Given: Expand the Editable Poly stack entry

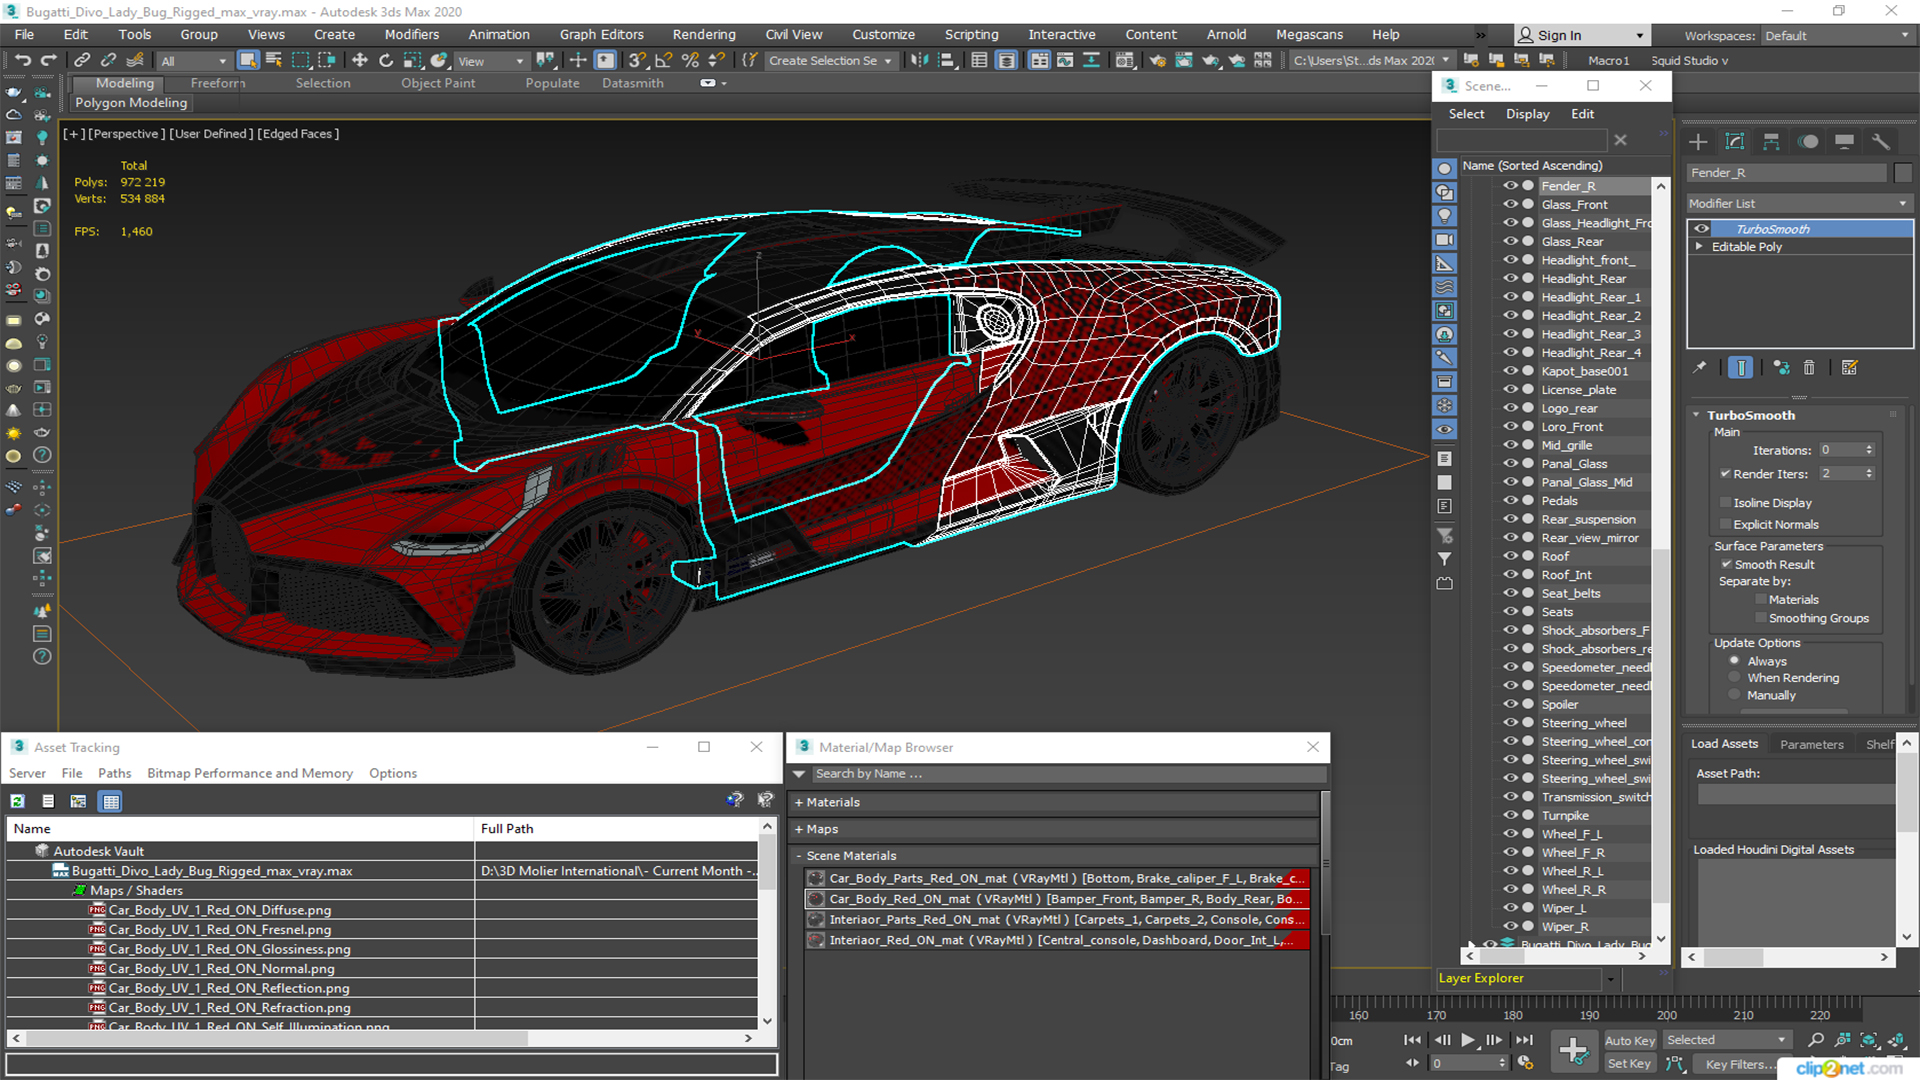Looking at the screenshot, I should coord(1699,247).
